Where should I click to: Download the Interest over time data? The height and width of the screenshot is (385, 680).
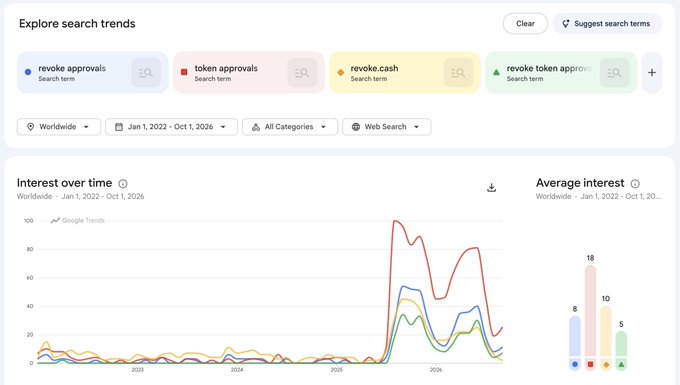coord(491,187)
